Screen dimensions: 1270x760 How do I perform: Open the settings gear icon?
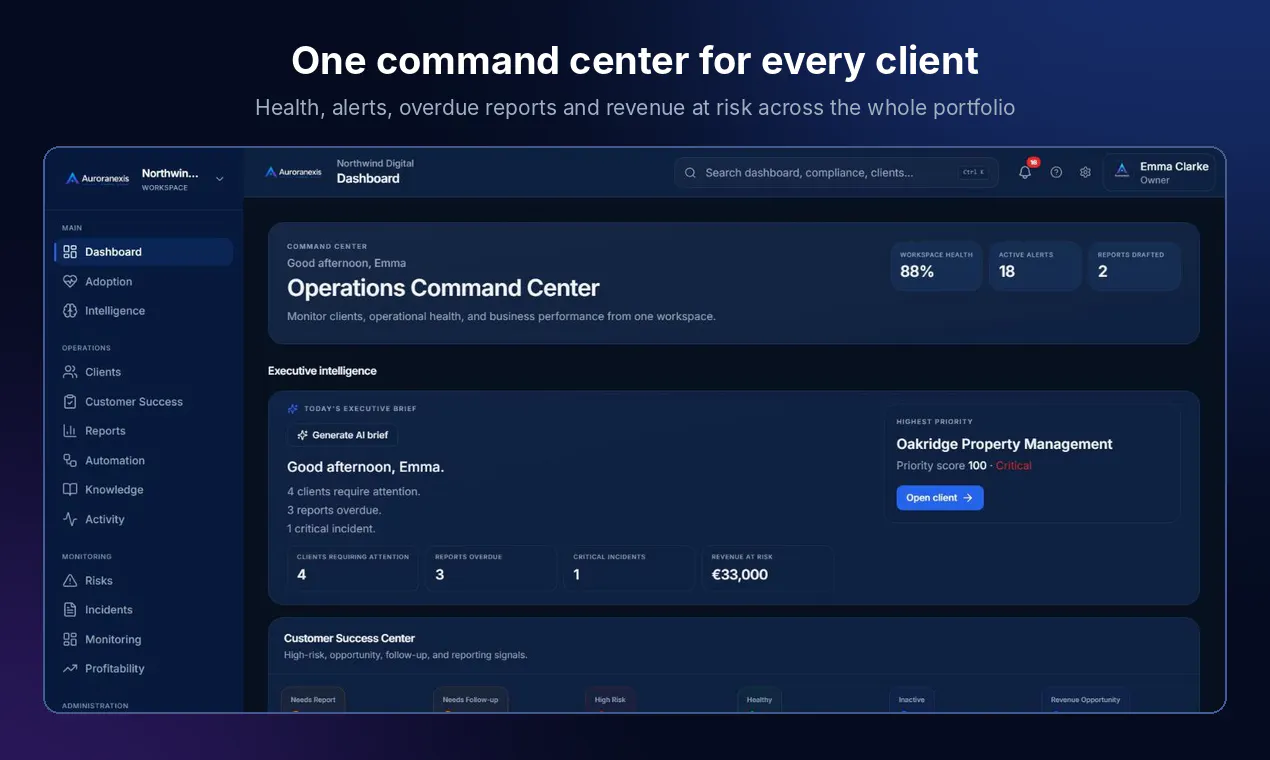tap(1085, 172)
